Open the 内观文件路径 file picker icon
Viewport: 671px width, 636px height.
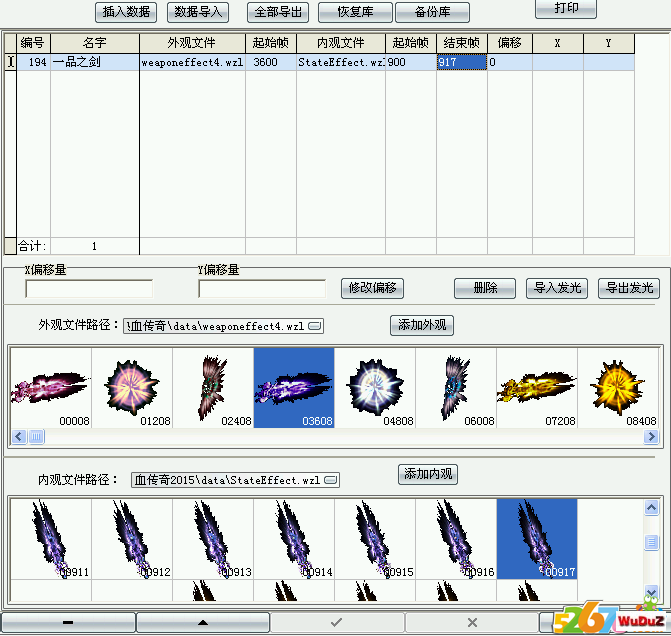point(331,480)
